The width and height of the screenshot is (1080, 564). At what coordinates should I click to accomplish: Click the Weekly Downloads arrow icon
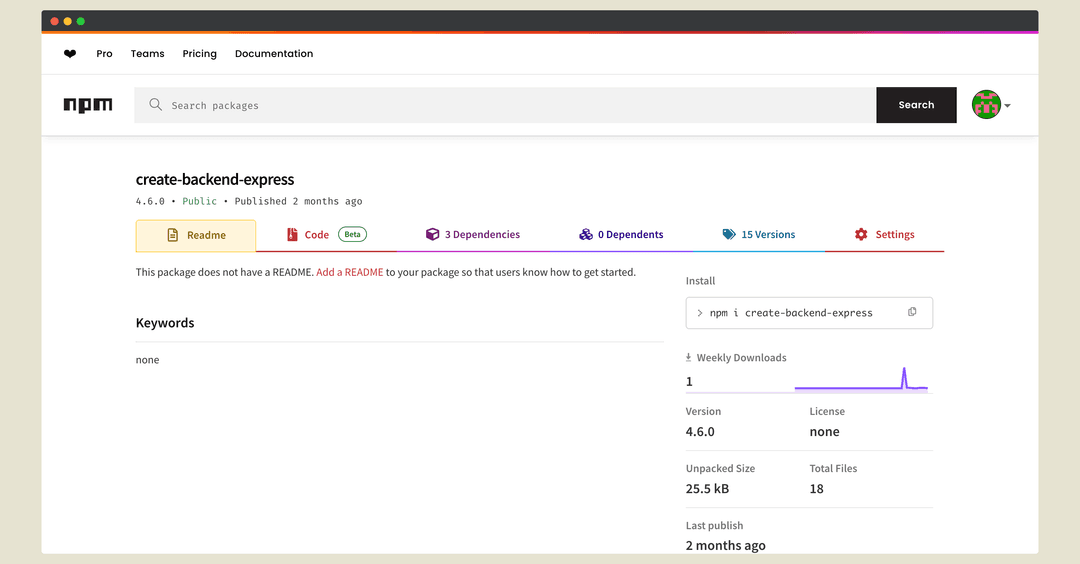pyautogui.click(x=688, y=357)
